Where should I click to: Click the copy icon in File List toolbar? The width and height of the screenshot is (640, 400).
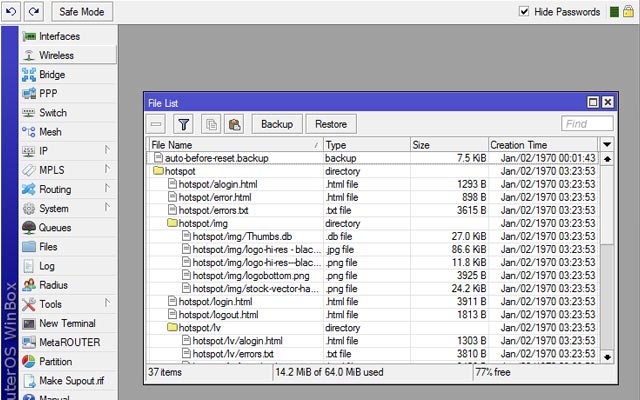tap(211, 124)
